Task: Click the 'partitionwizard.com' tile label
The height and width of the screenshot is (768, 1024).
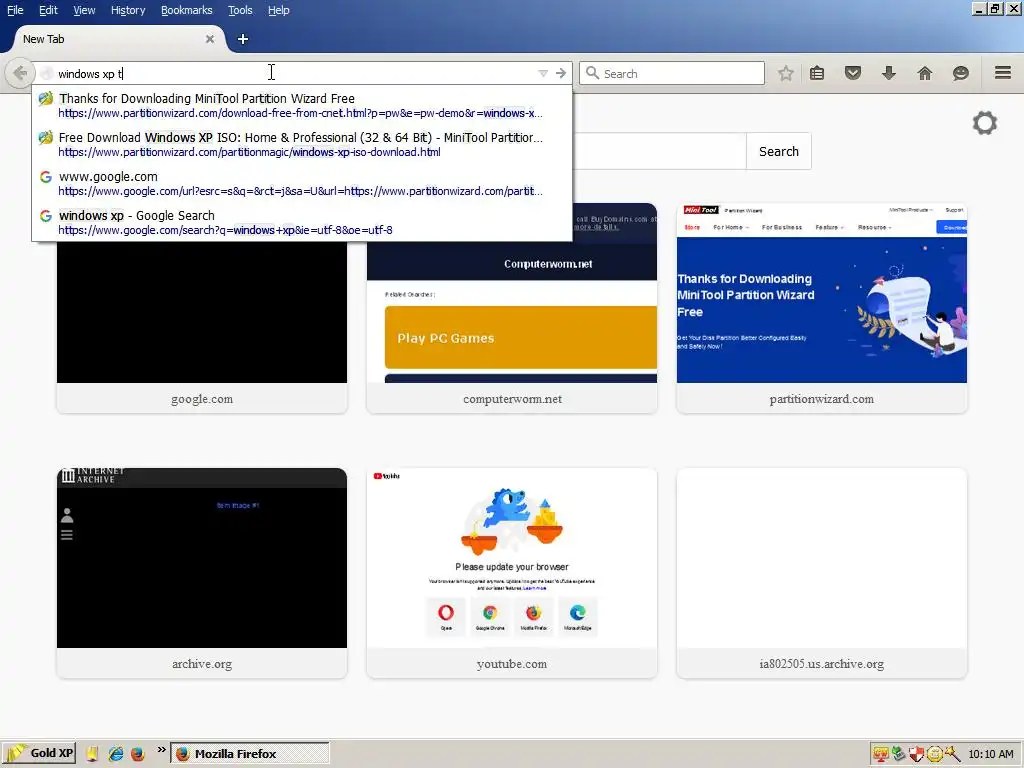Action: point(822,399)
